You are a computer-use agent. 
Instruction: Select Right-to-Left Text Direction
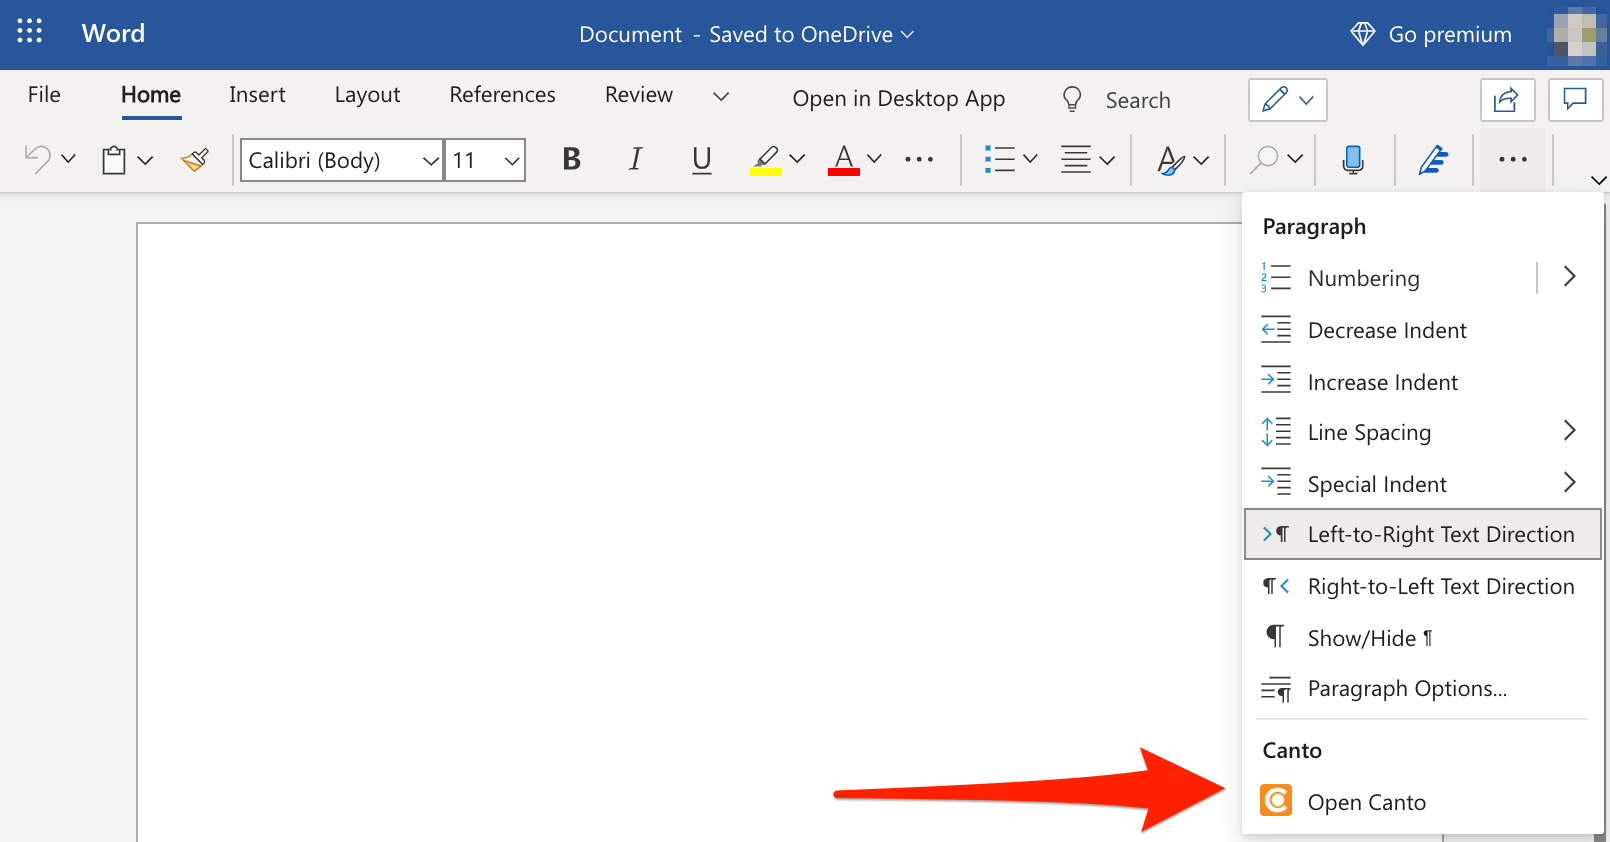[x=1440, y=586]
